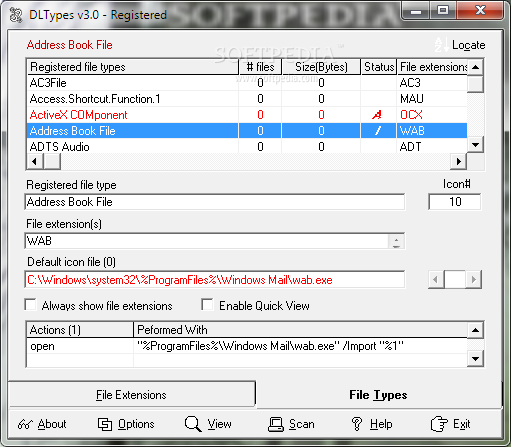511x447 pixels.
Task: Click the Icon# number field
Action: pyautogui.click(x=455, y=202)
